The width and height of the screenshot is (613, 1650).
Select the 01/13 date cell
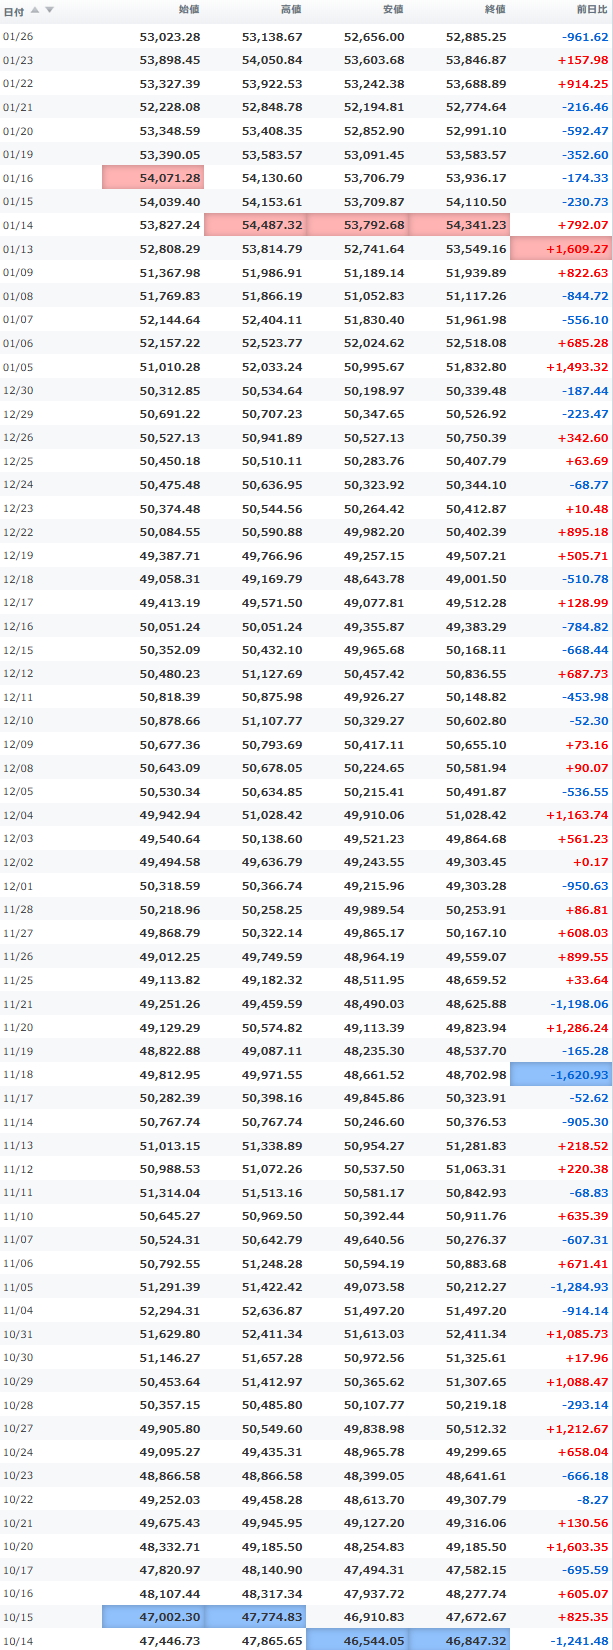pos(18,249)
